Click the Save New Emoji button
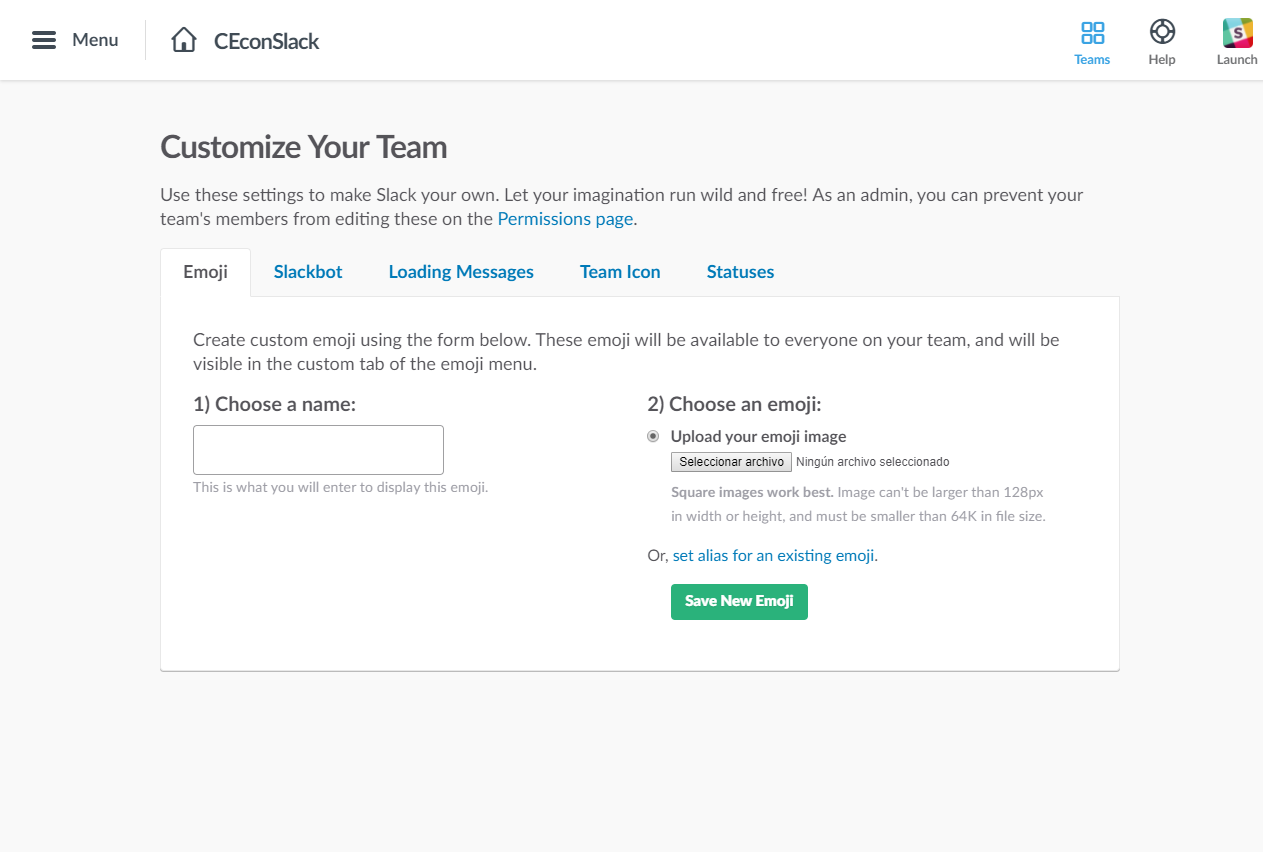Viewport: 1263px width, 852px height. point(739,601)
